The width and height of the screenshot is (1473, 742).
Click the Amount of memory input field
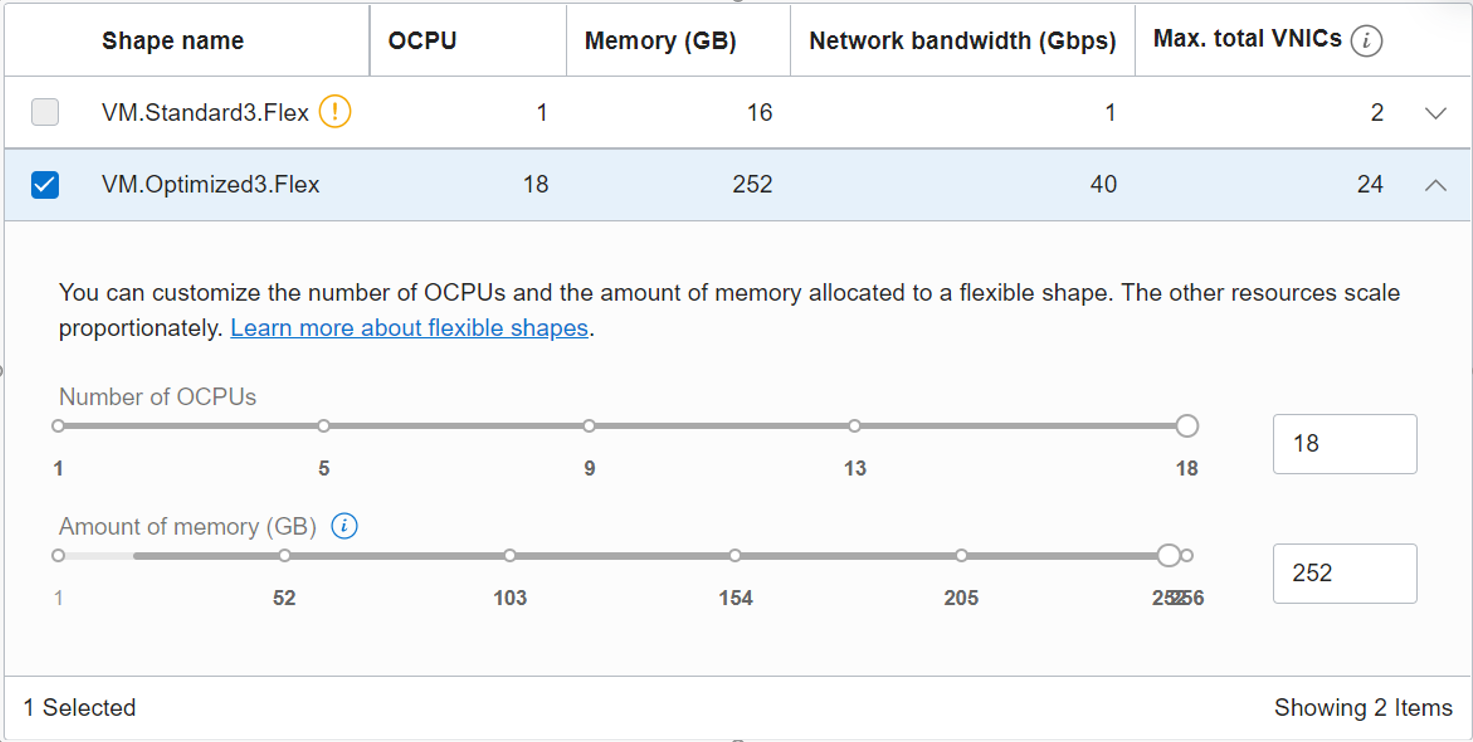coord(1344,573)
